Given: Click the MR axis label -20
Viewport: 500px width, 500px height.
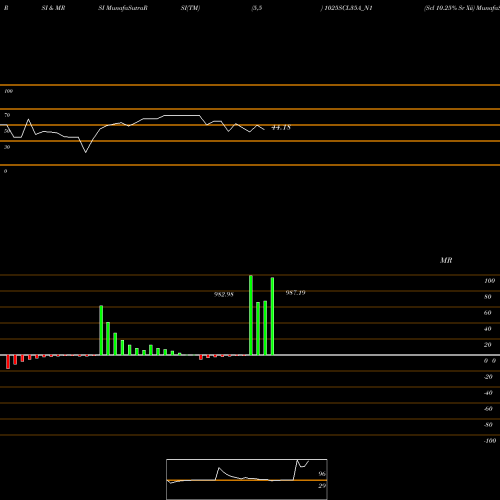Looking at the screenshot, I should pos(488,377).
